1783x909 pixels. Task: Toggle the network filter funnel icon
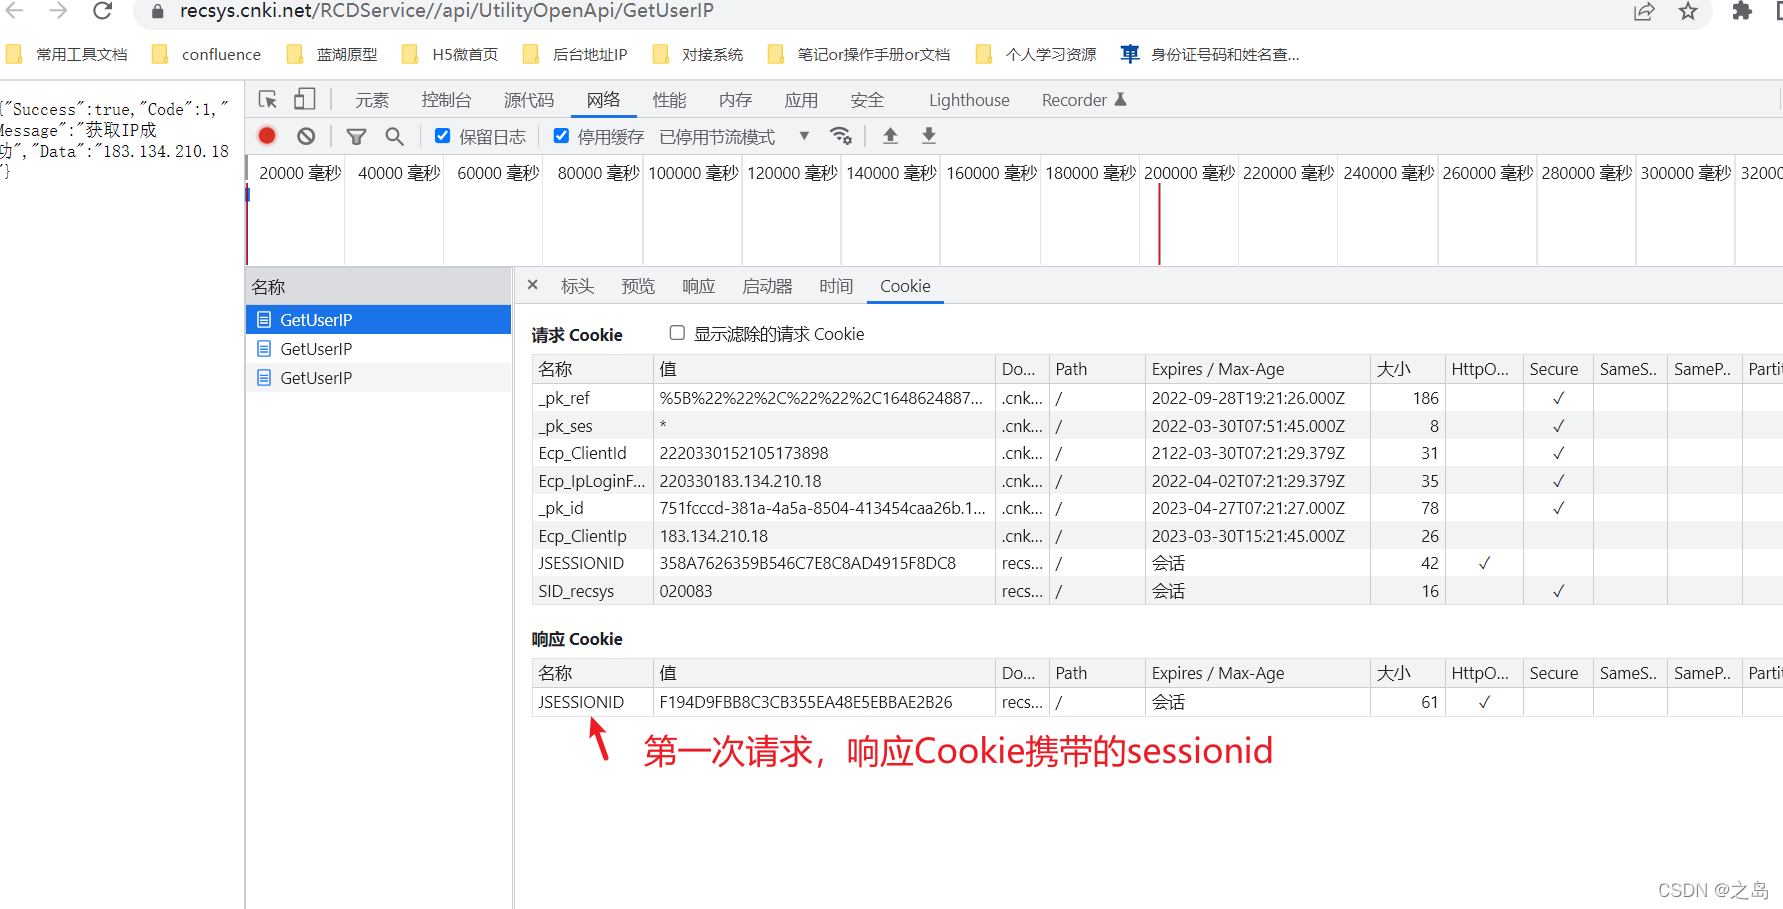(356, 136)
